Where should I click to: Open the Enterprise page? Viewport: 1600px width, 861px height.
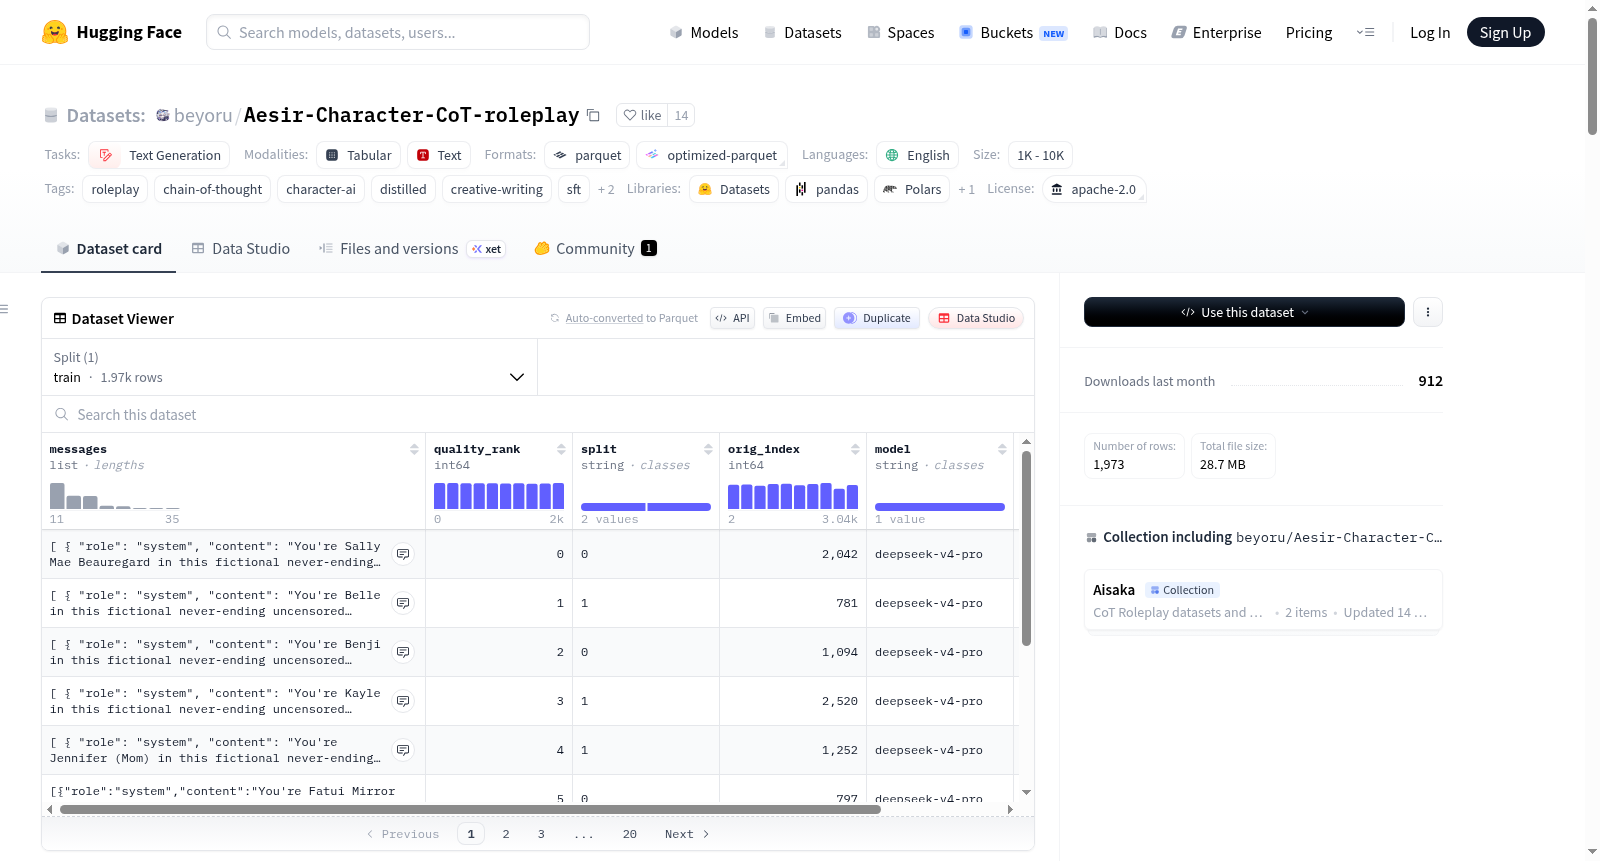tap(1216, 33)
